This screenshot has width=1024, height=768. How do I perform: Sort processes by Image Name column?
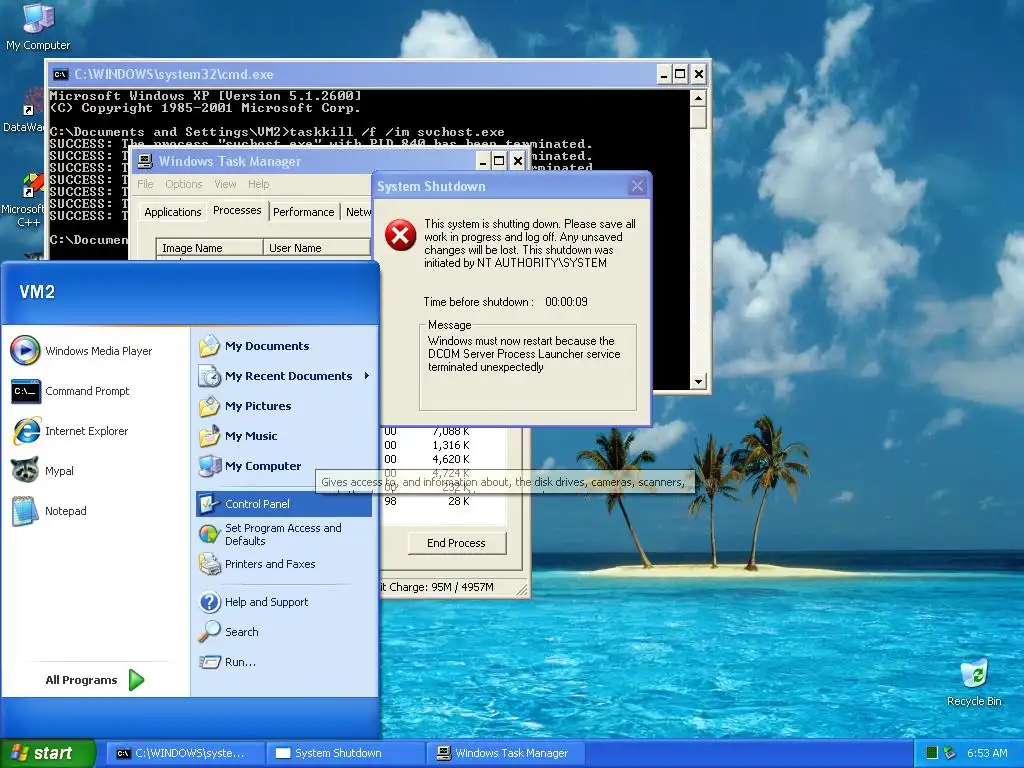(210, 248)
